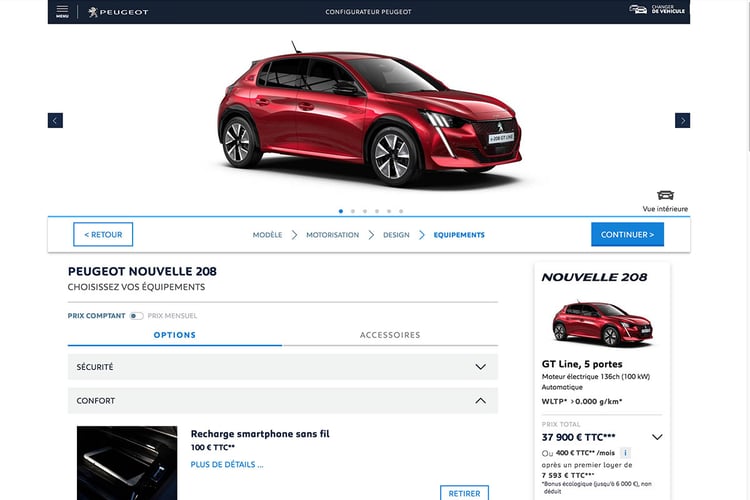Expand the Sécurité section

(x=282, y=367)
